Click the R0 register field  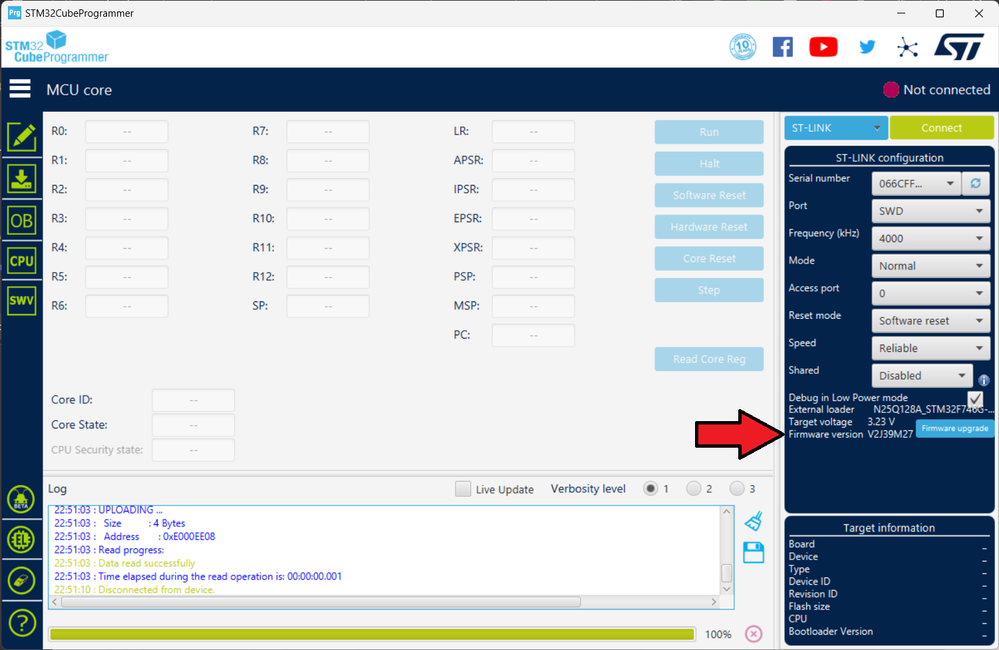(x=127, y=131)
